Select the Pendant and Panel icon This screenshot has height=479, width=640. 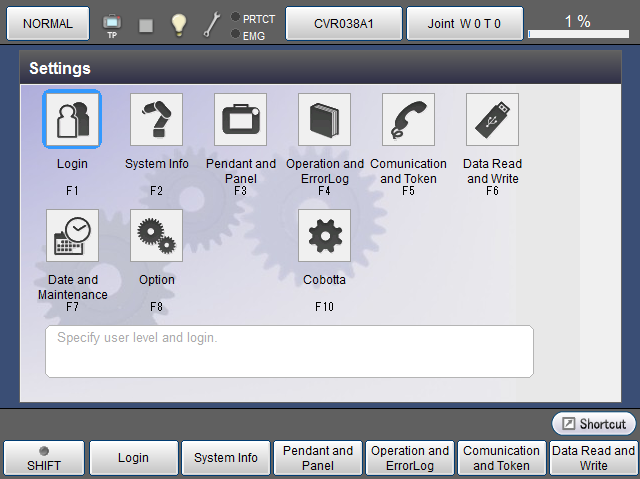click(240, 120)
